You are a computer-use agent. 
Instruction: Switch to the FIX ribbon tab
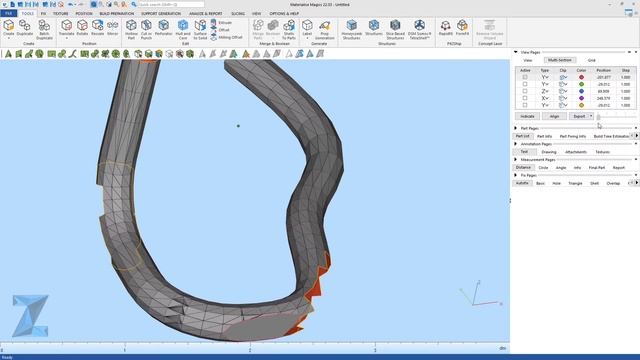(43, 13)
